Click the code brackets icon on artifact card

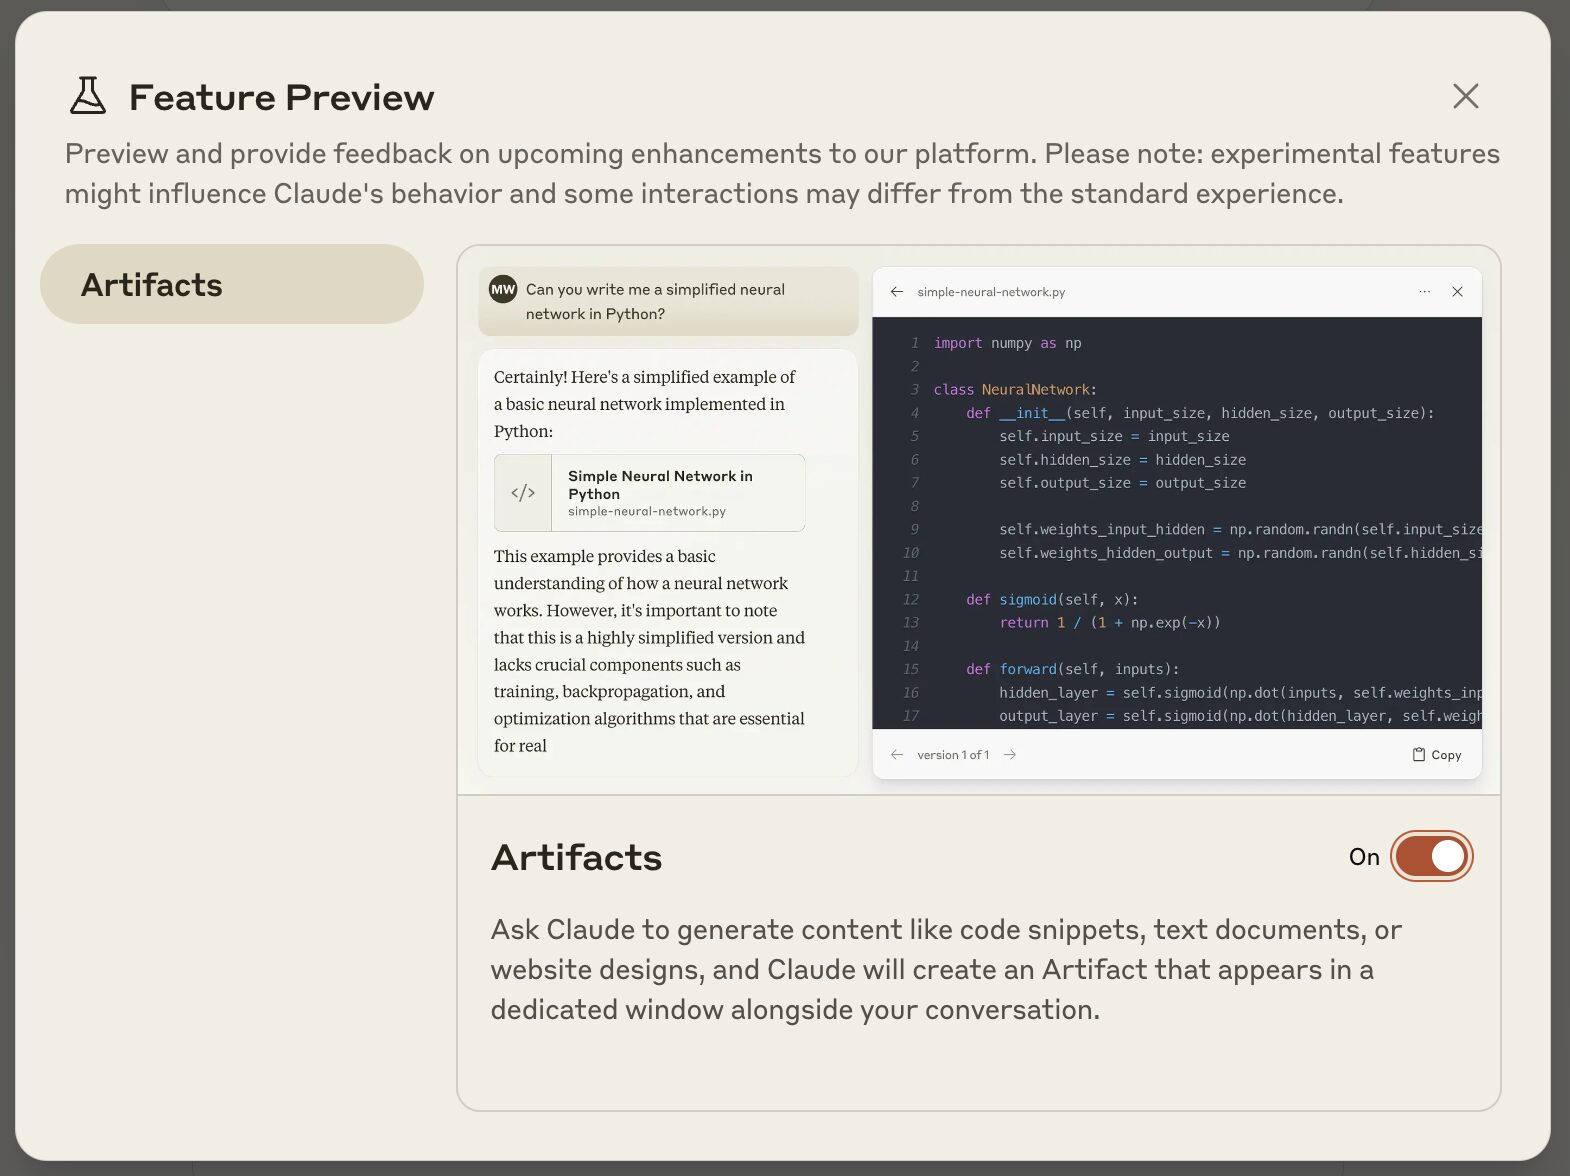pyautogui.click(x=523, y=493)
